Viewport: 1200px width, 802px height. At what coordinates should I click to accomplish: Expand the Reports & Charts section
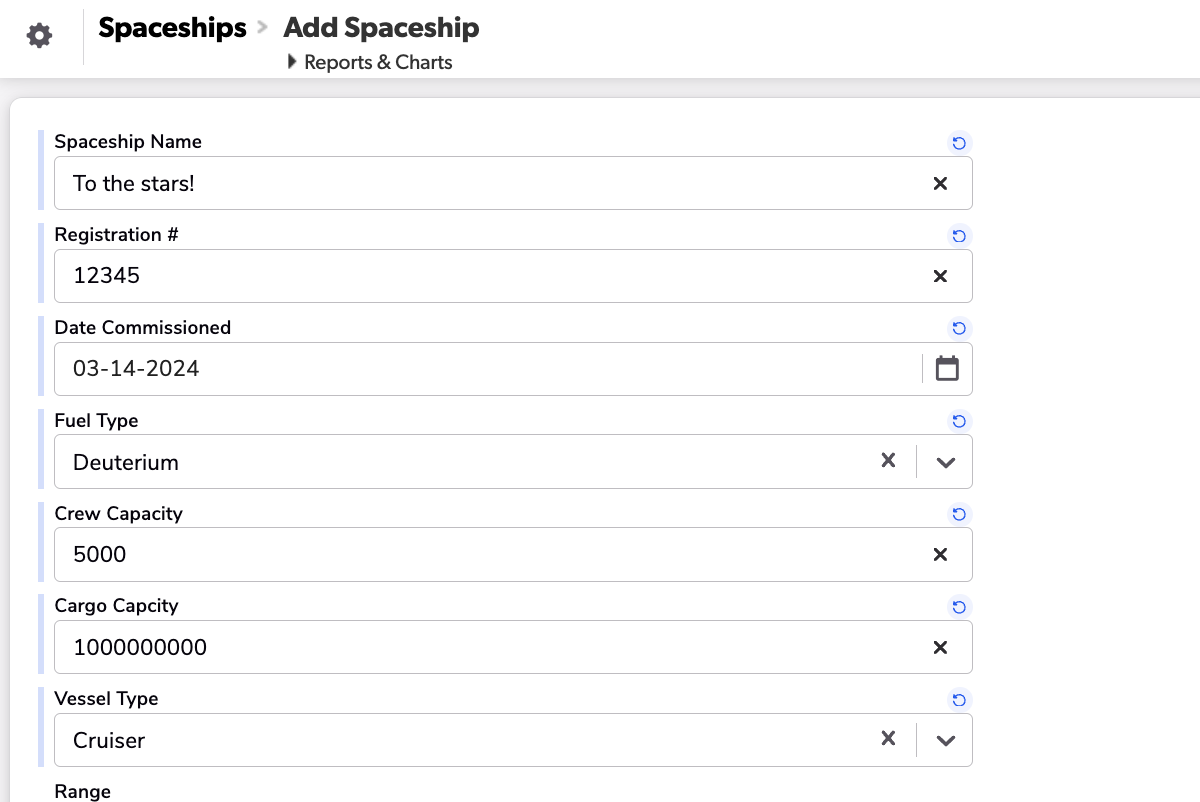coord(291,62)
